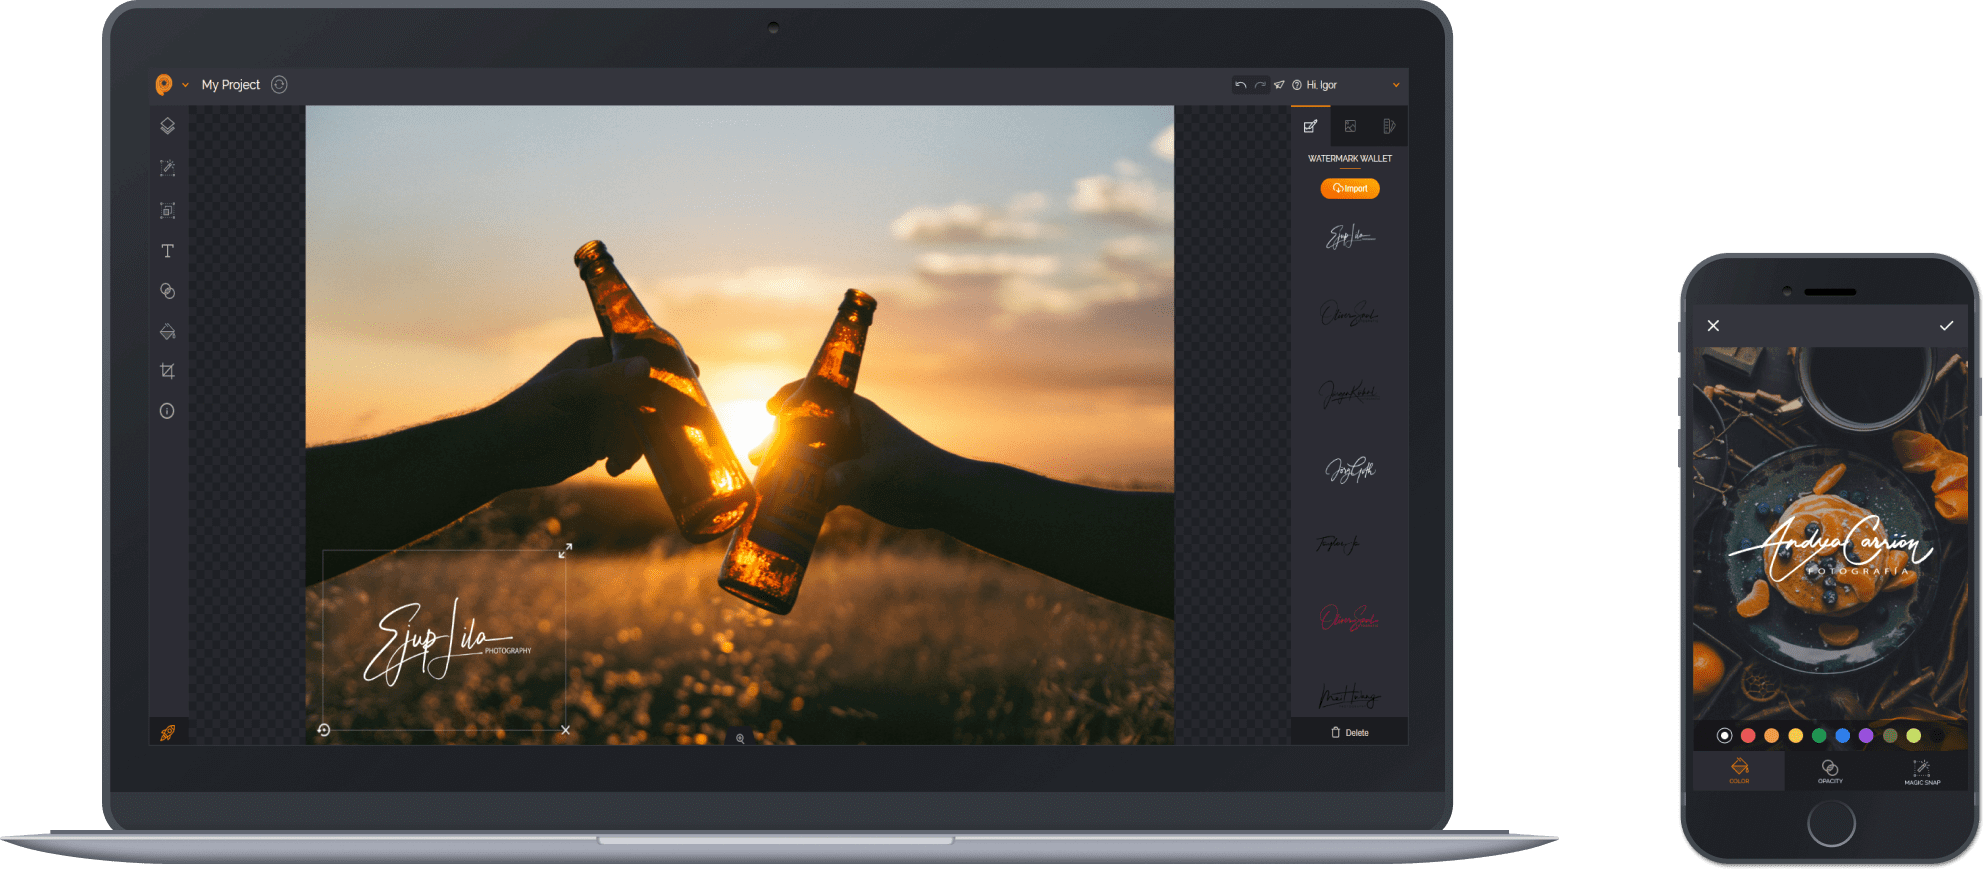Select the Crop tool in left sidebar
Screen dimensions: 1985x870
pyautogui.click(x=167, y=371)
